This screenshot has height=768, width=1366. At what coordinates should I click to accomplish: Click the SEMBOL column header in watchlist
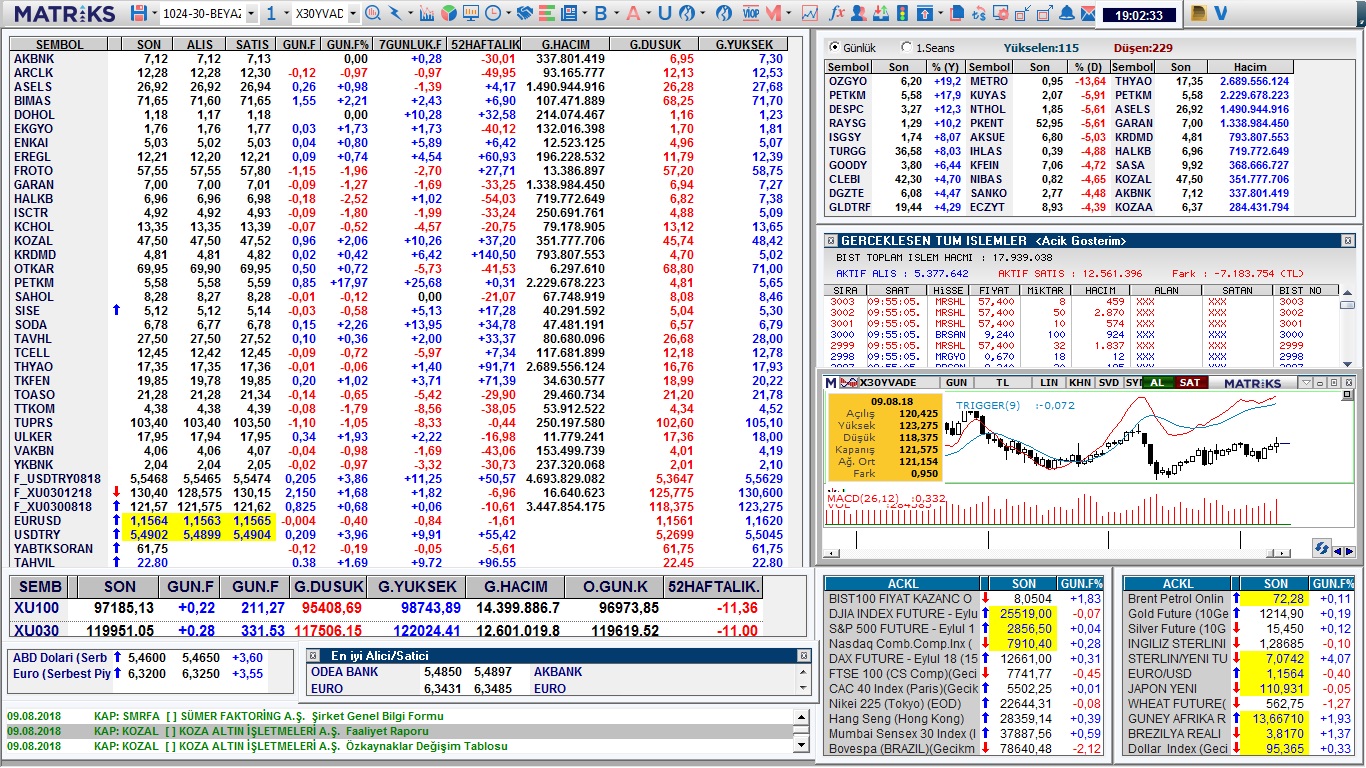point(60,45)
